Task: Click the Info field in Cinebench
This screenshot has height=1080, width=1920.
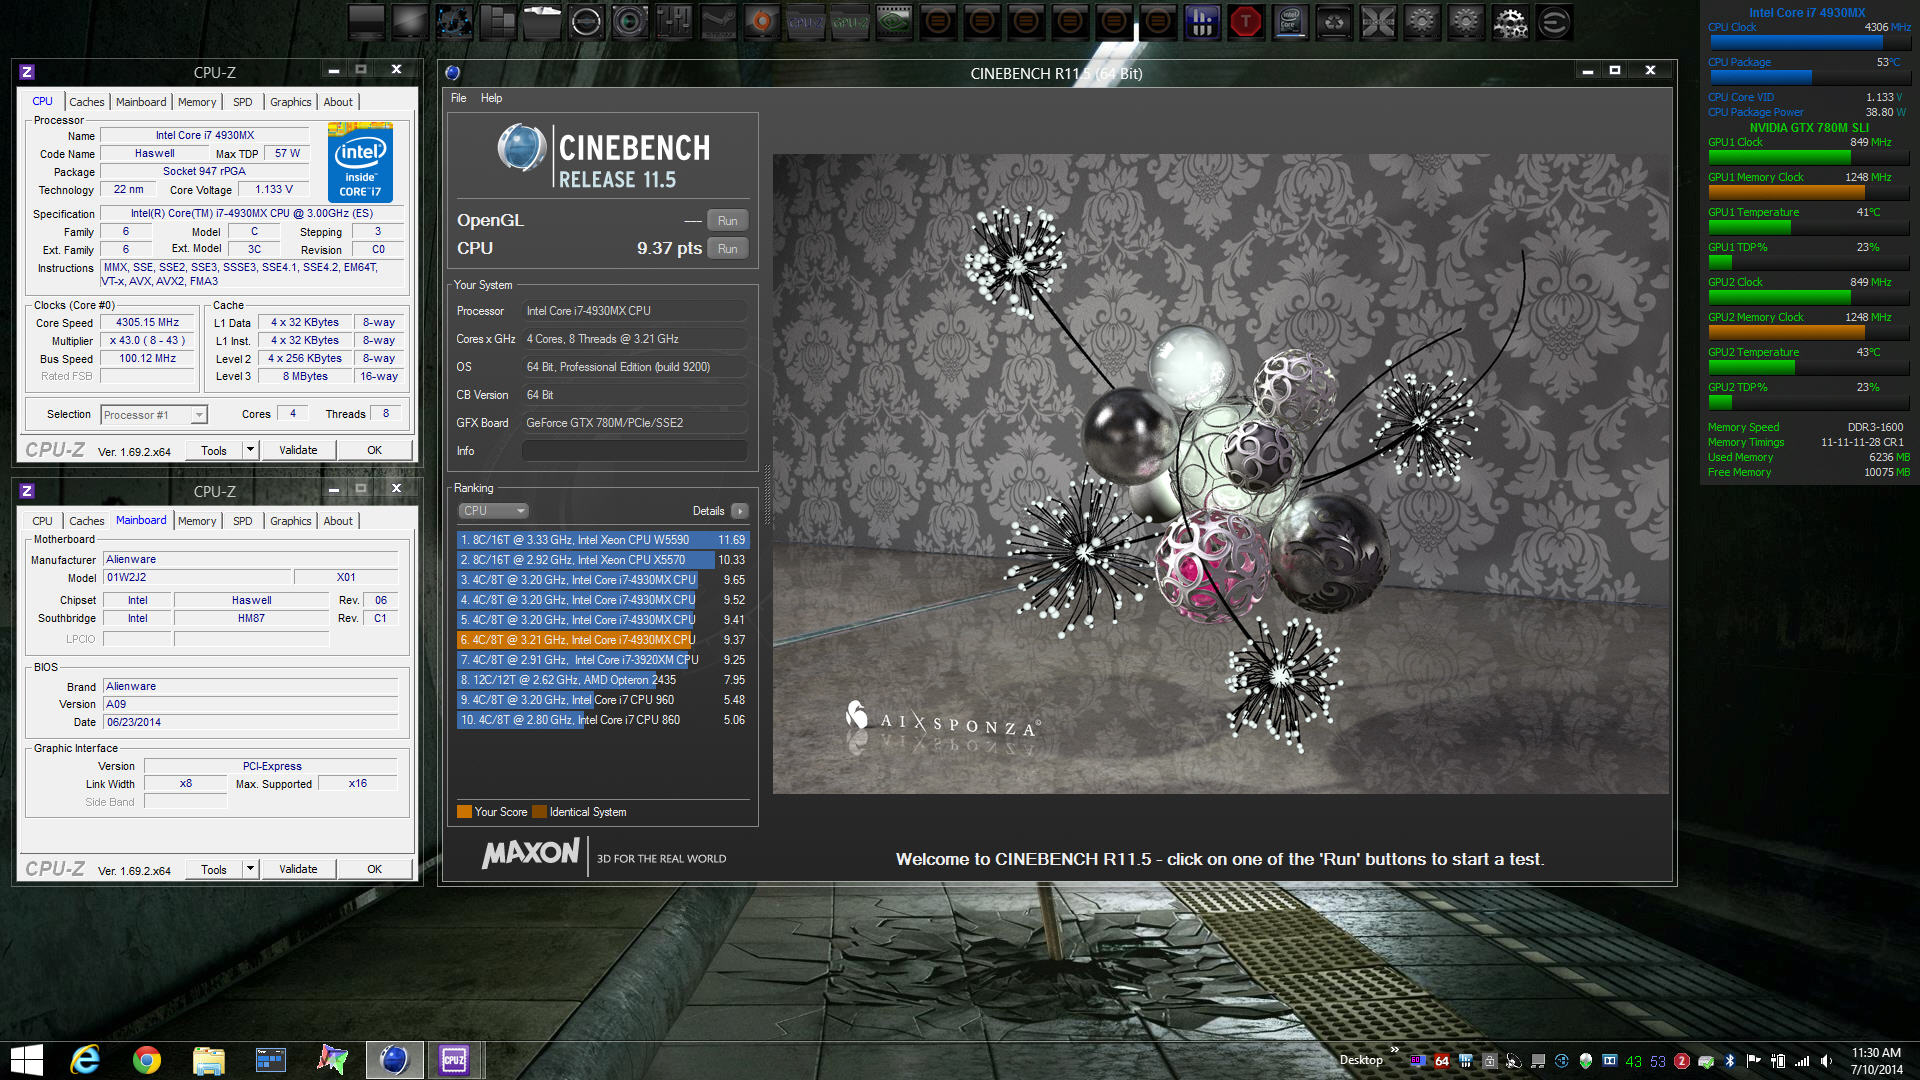Action: pyautogui.click(x=635, y=451)
